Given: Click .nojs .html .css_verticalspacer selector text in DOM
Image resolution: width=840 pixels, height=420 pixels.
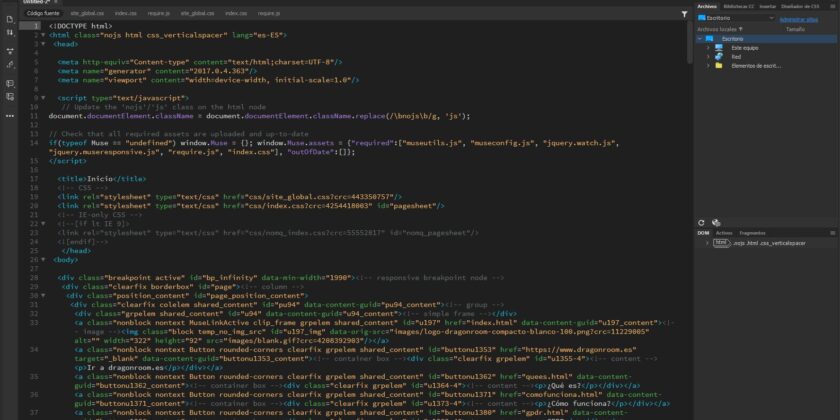Looking at the screenshot, I should click(769, 243).
